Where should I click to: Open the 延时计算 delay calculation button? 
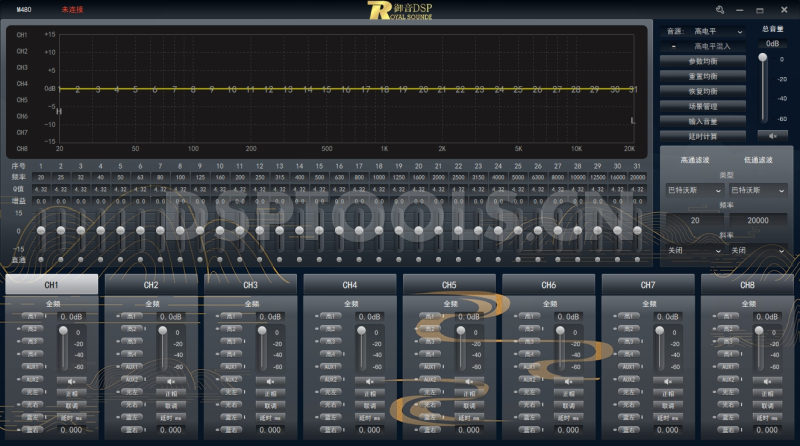click(703, 136)
